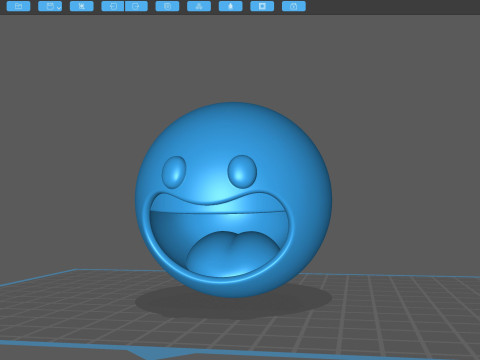480x360 pixels.
Task: Click the square frame icon button in the toolbar
Action: [262, 6]
